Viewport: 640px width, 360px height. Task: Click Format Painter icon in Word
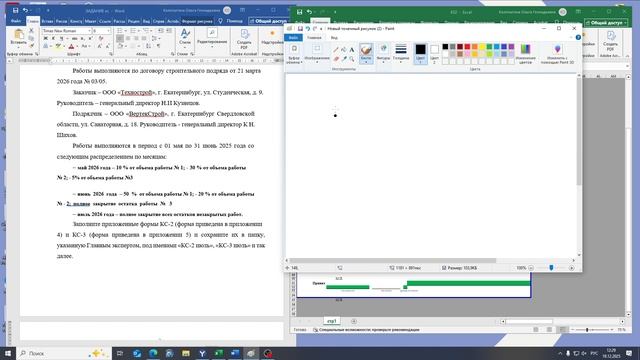click(31, 46)
